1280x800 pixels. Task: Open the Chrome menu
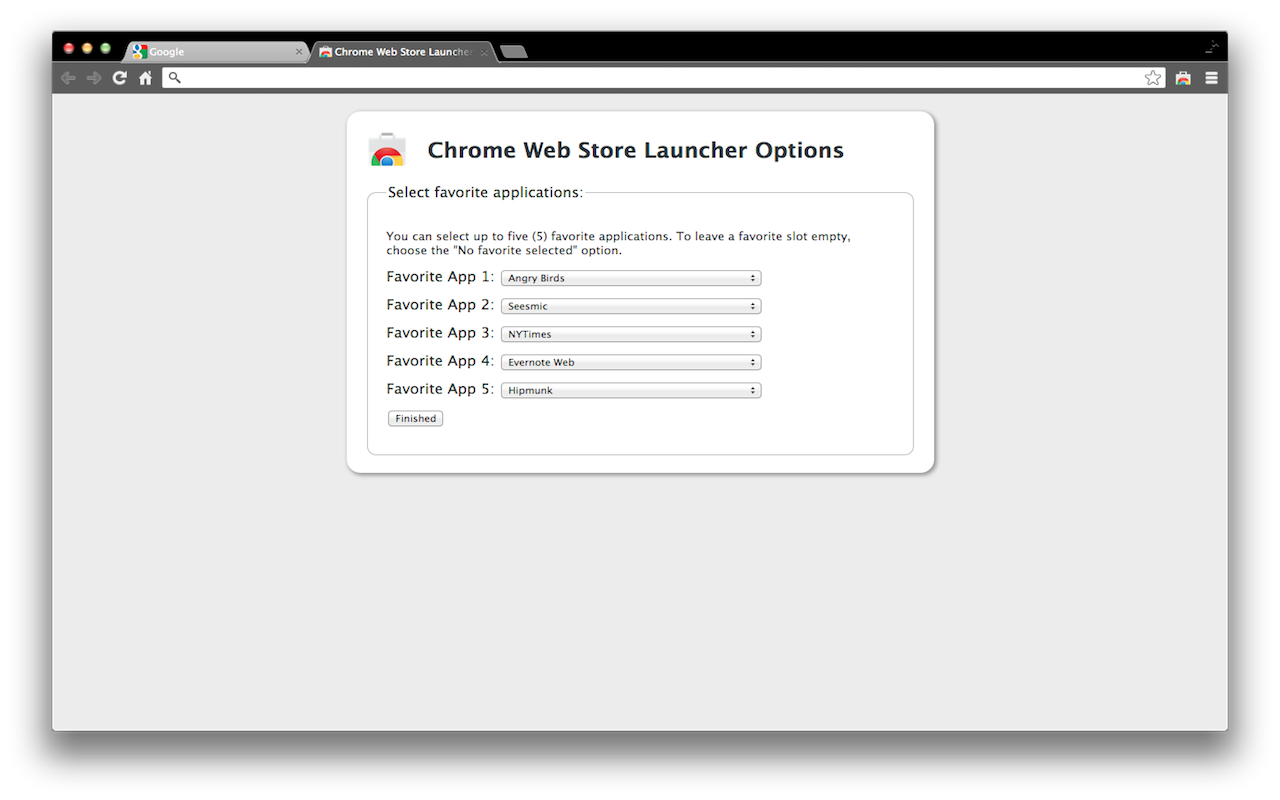tap(1211, 78)
